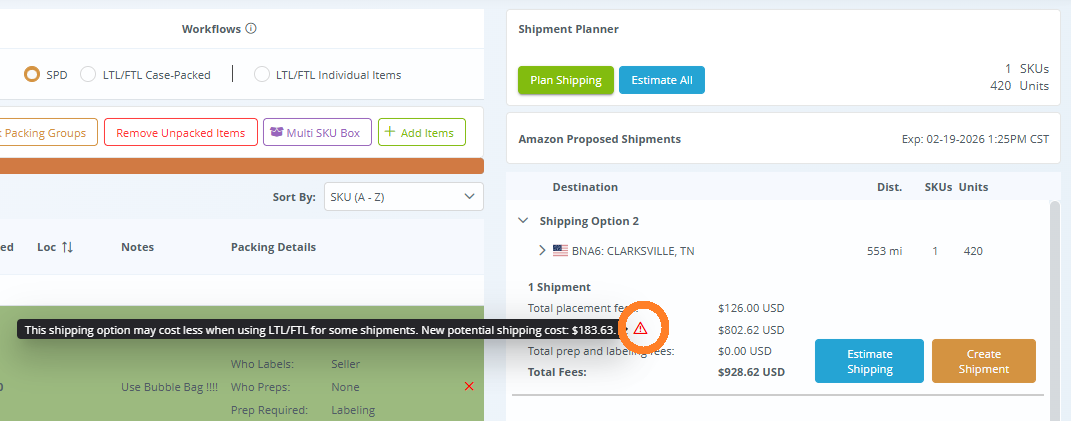
Task: Sort by the Loc column arrows
Action: pyautogui.click(x=67, y=247)
